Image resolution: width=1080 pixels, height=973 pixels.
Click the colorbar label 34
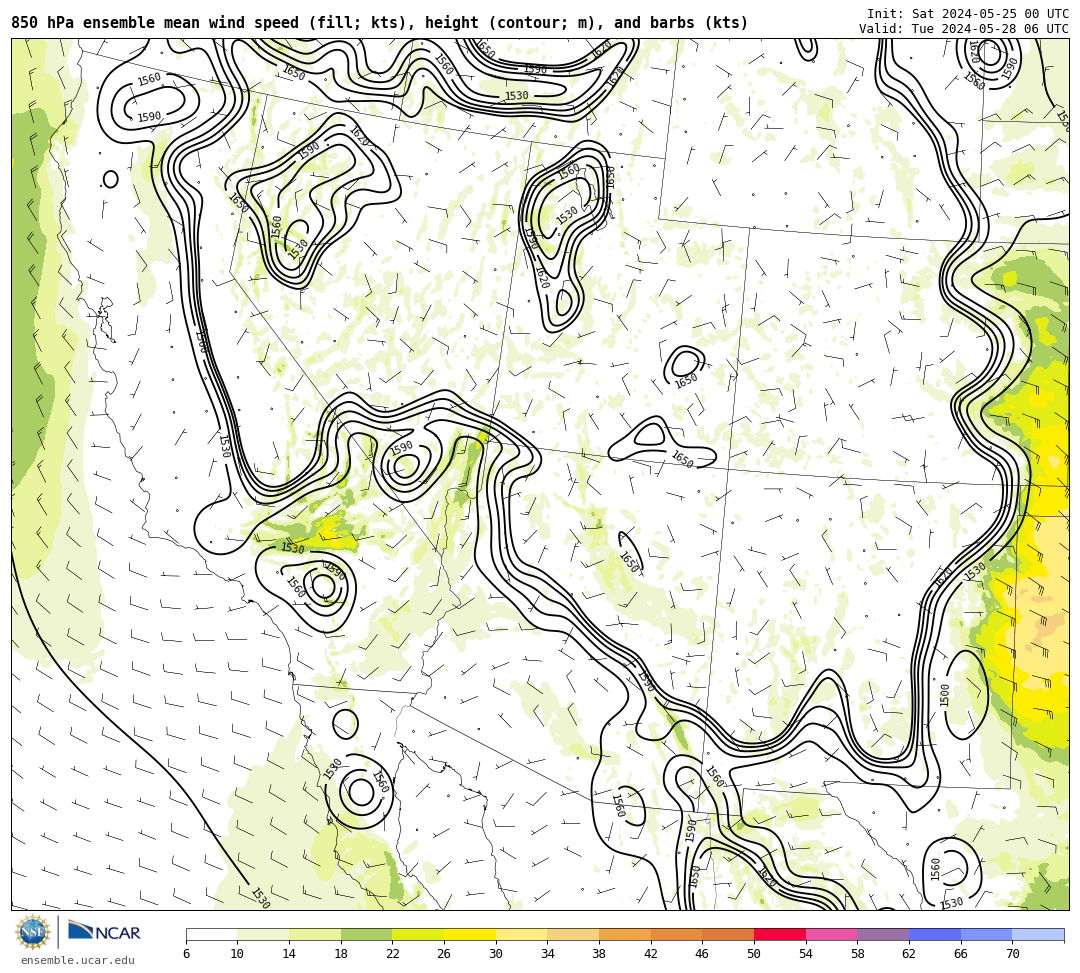[547, 954]
